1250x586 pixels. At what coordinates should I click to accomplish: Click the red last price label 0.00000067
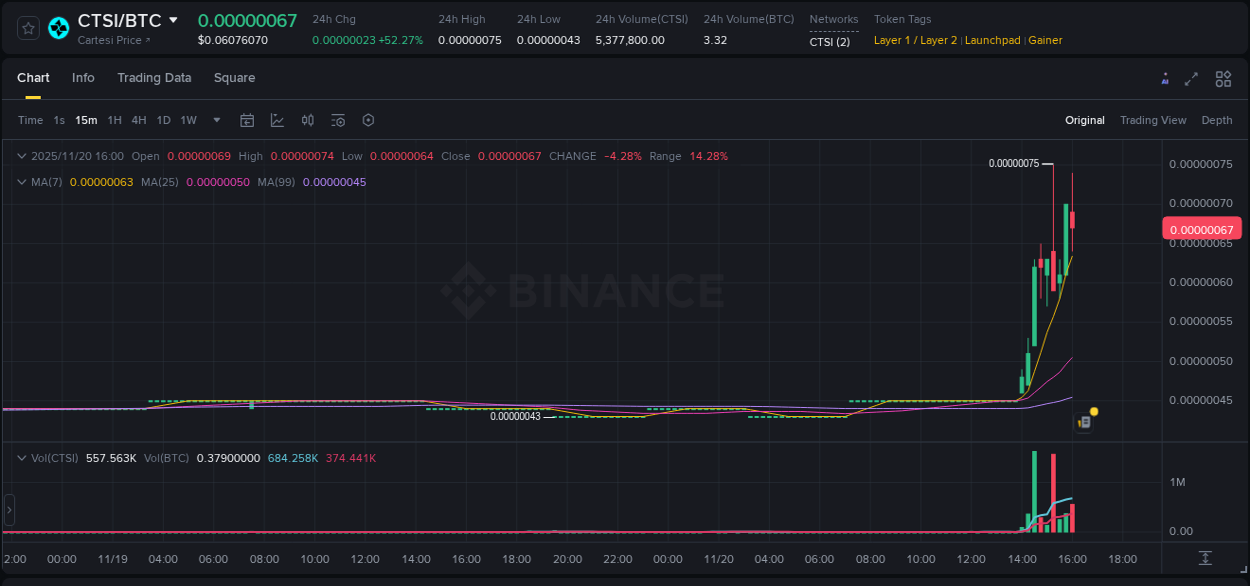(1201, 228)
